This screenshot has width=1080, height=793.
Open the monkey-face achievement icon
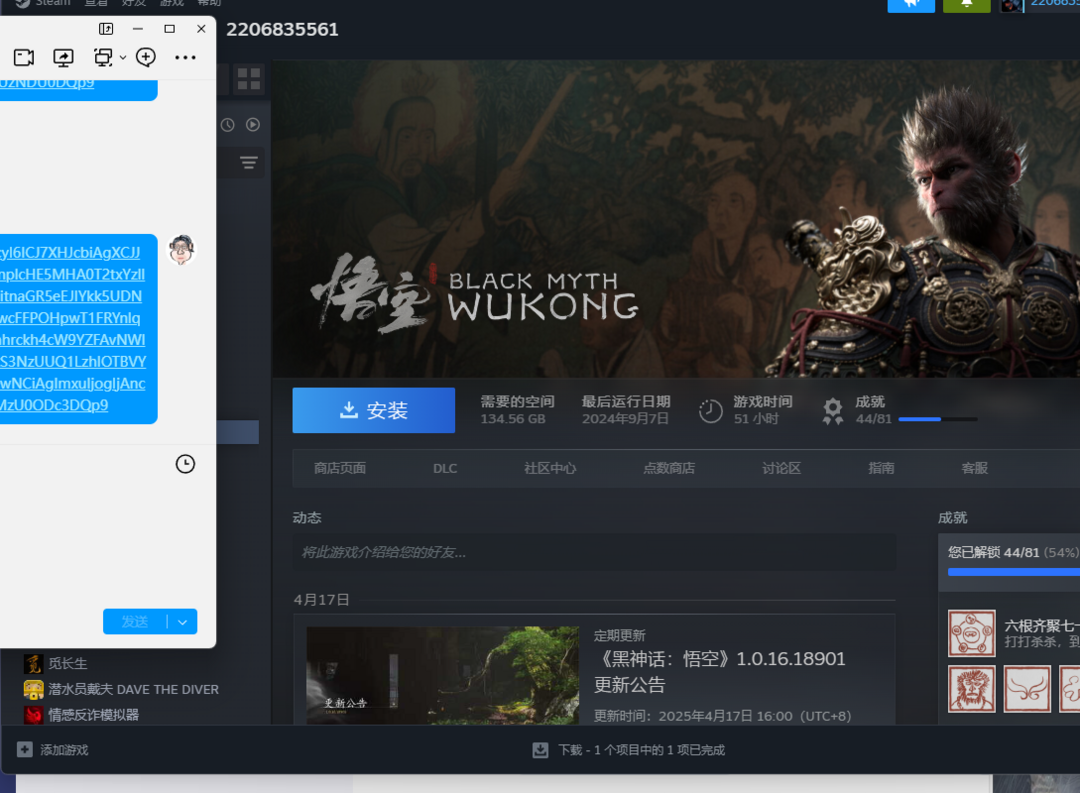coord(972,689)
